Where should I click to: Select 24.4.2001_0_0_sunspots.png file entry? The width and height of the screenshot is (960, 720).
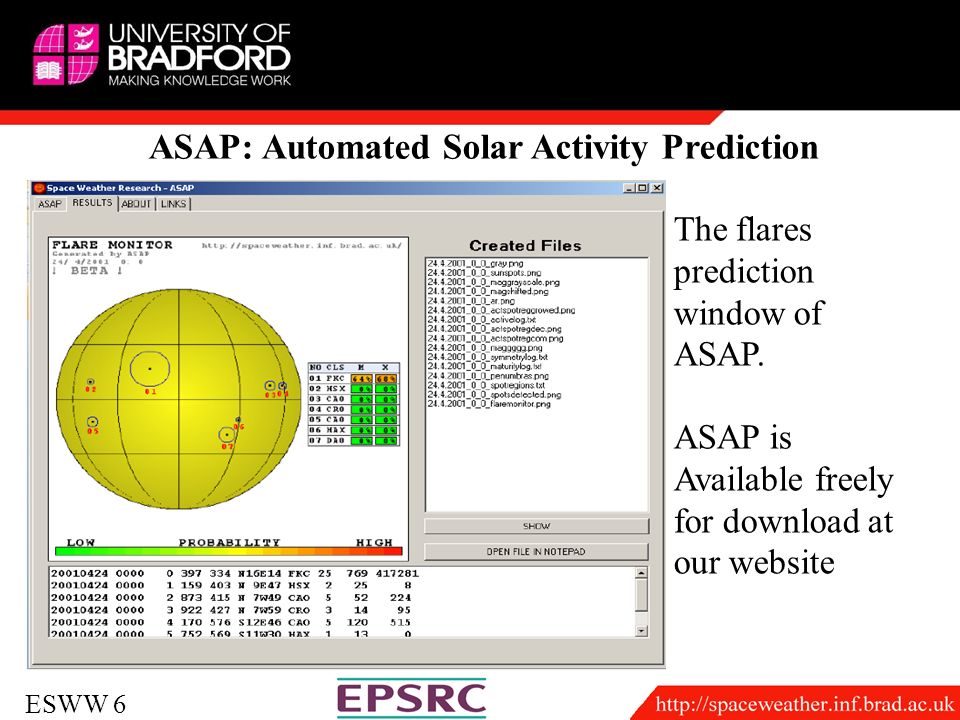click(484, 272)
